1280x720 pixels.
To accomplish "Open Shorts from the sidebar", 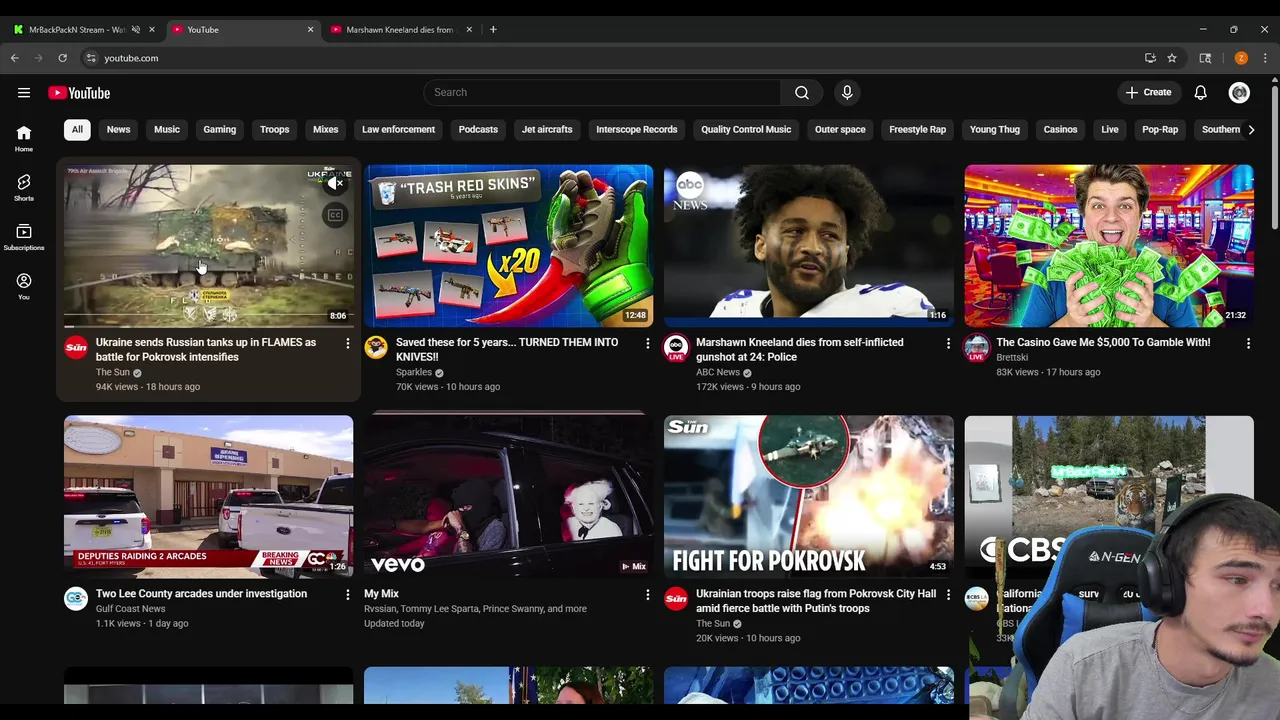I will tap(24, 187).
